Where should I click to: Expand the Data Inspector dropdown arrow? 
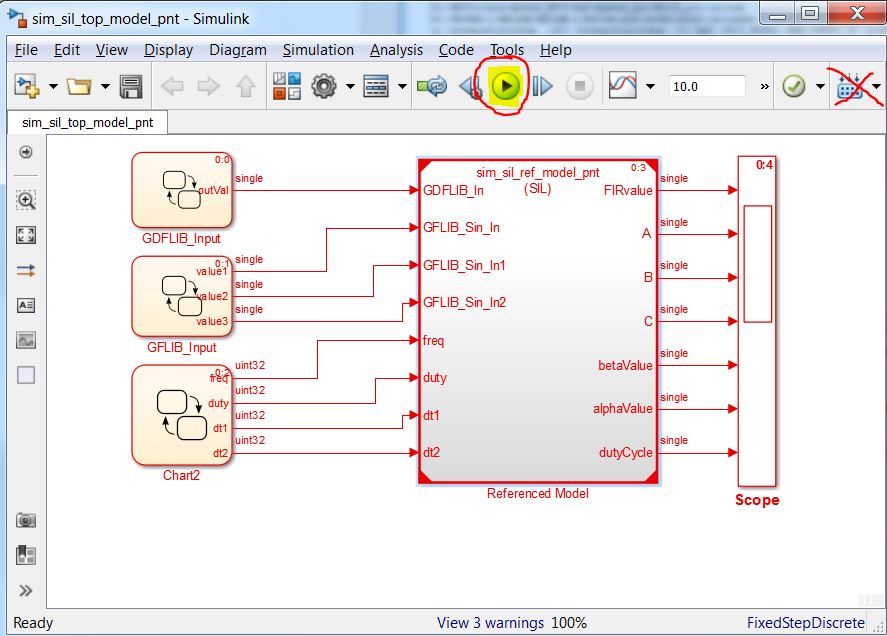coord(651,87)
